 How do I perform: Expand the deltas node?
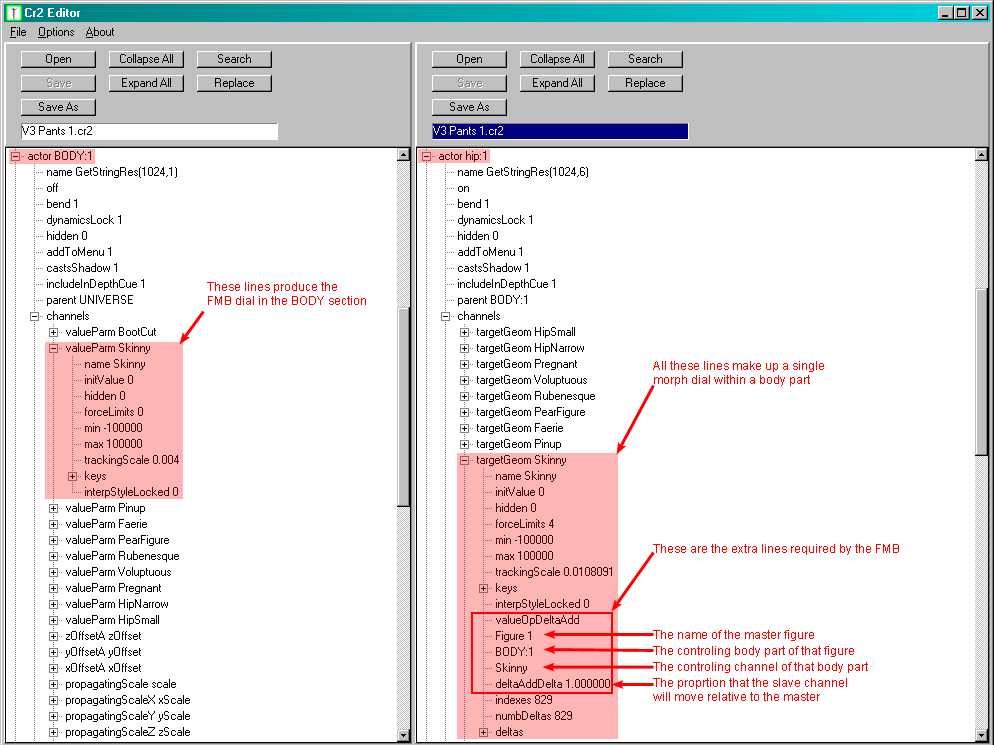point(483,732)
